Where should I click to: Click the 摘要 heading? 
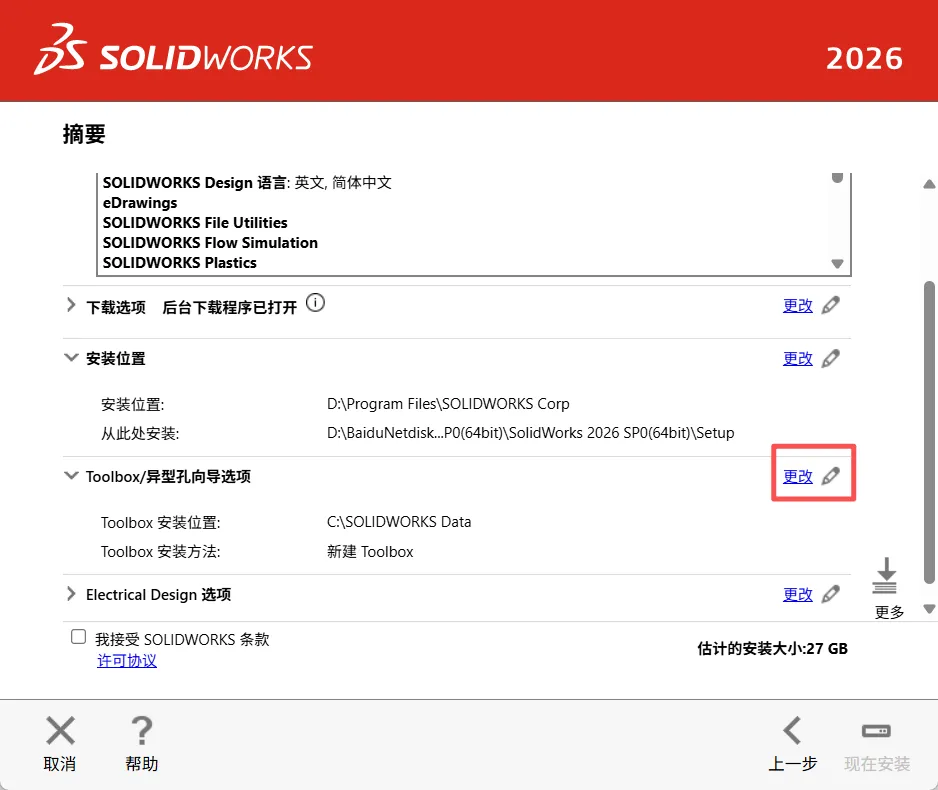point(84,134)
